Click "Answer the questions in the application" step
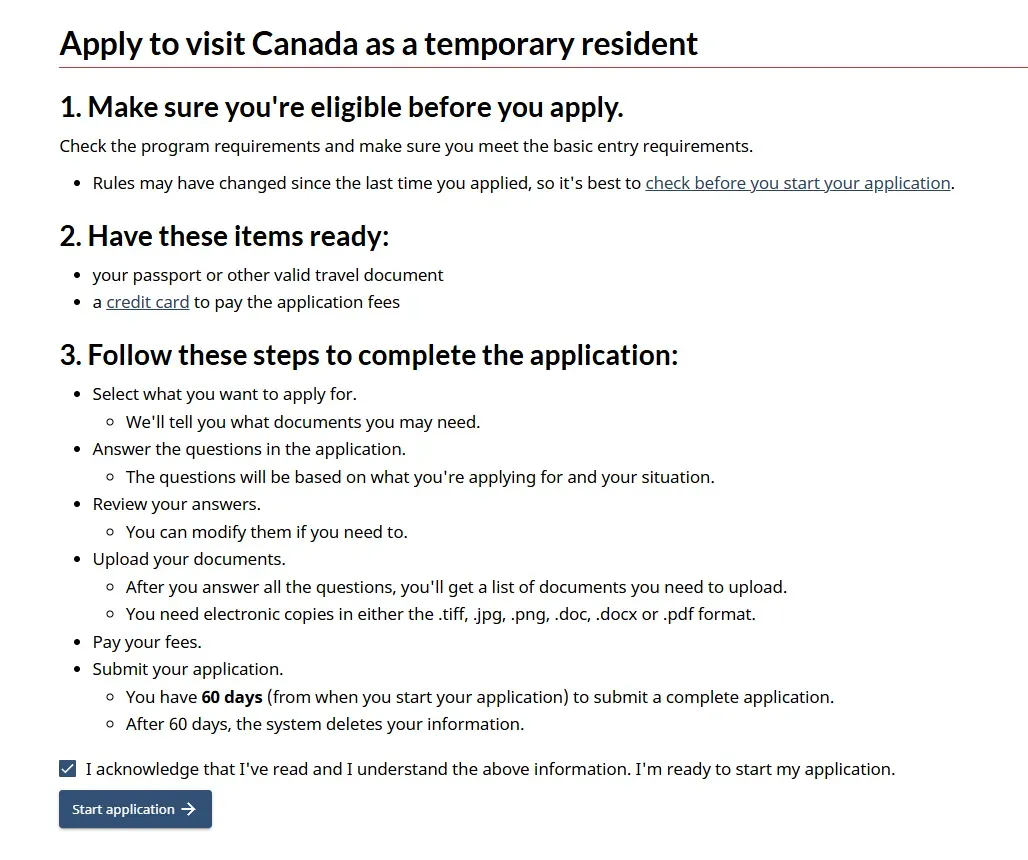Screen dimensions: 1028x860 [x=249, y=449]
